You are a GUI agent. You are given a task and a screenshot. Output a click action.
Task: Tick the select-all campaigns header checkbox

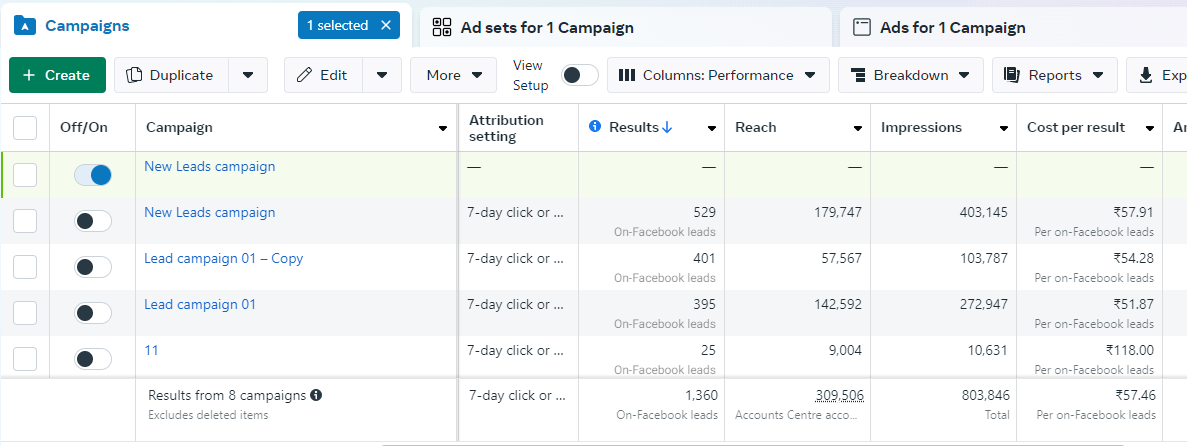(25, 128)
